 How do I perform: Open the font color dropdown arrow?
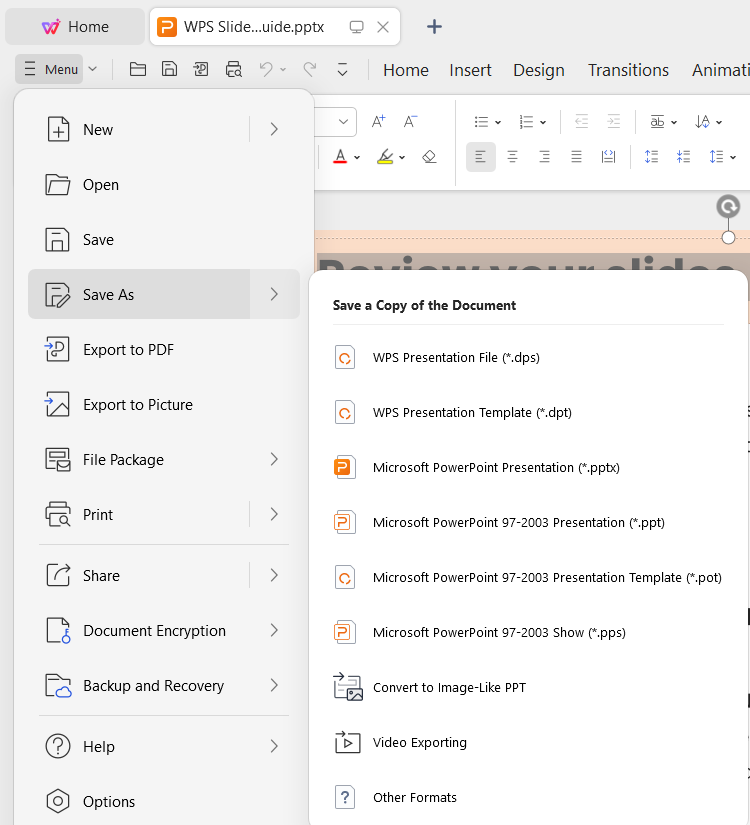point(357,157)
